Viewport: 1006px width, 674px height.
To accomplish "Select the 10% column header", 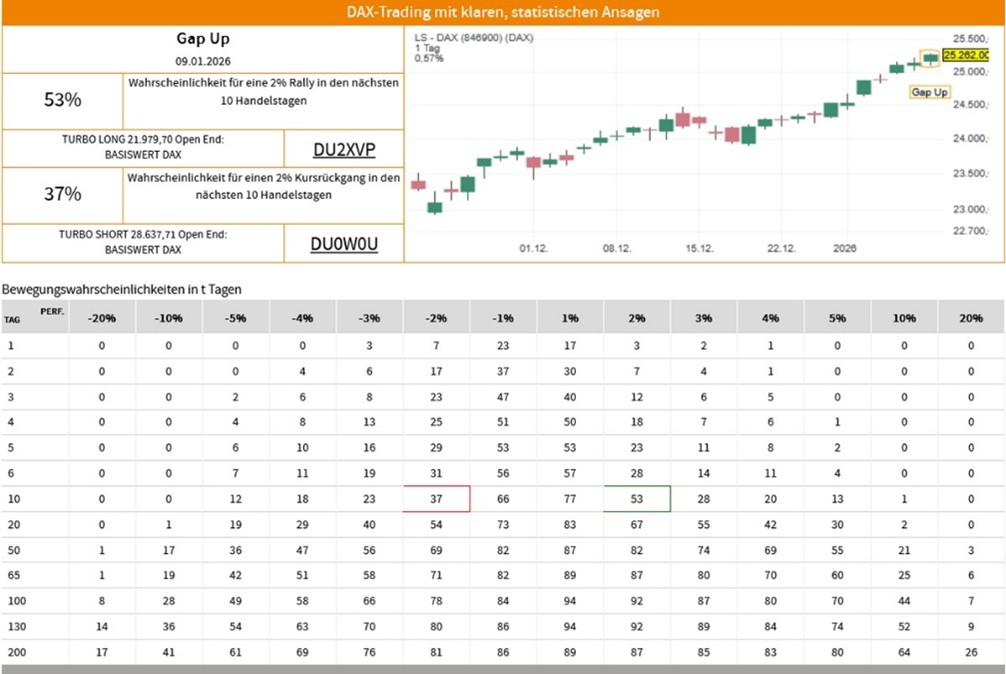I will click(x=904, y=317).
